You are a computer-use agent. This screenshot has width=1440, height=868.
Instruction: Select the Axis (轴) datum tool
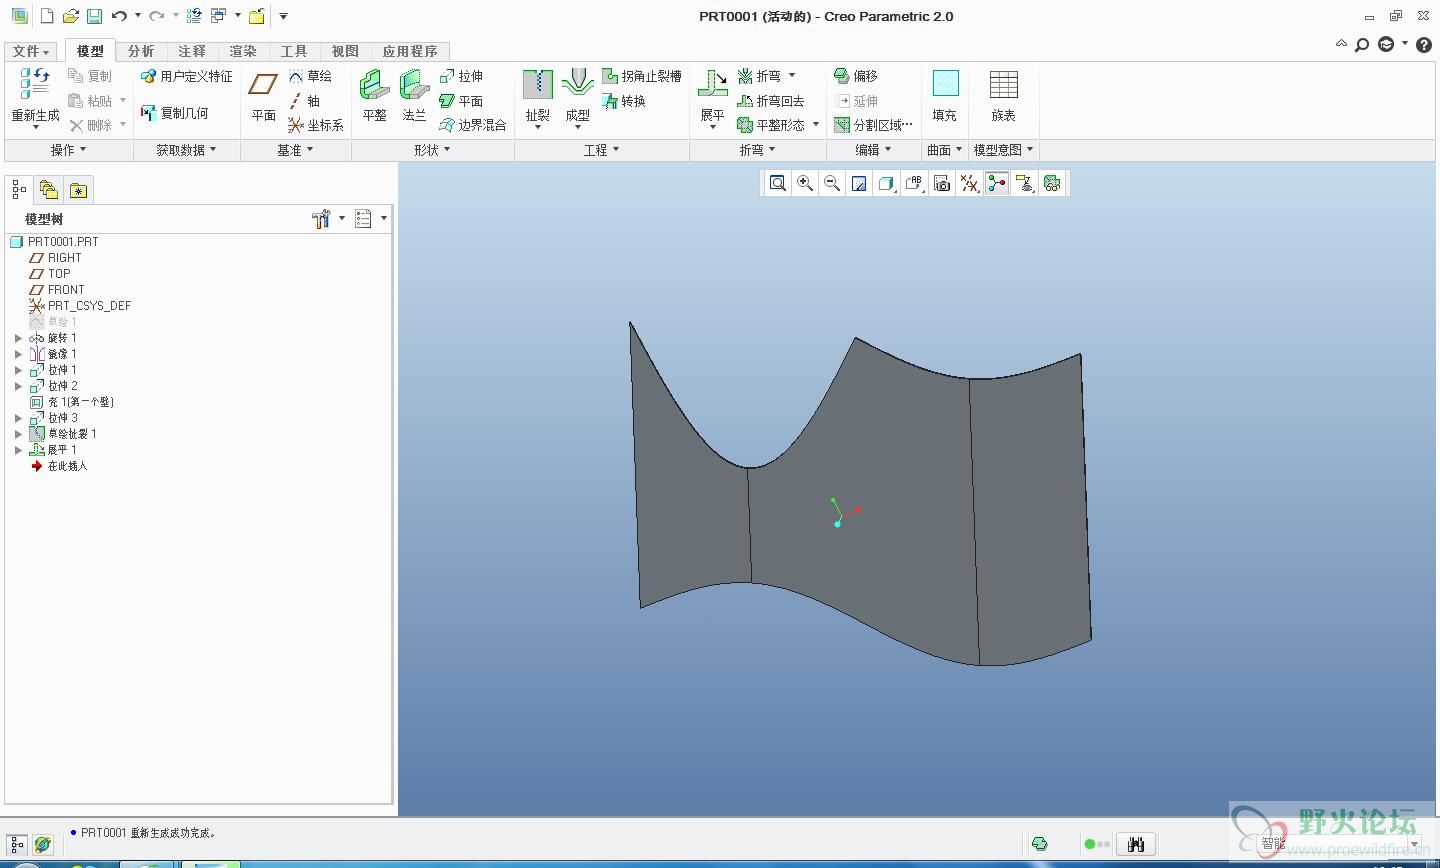(x=305, y=101)
